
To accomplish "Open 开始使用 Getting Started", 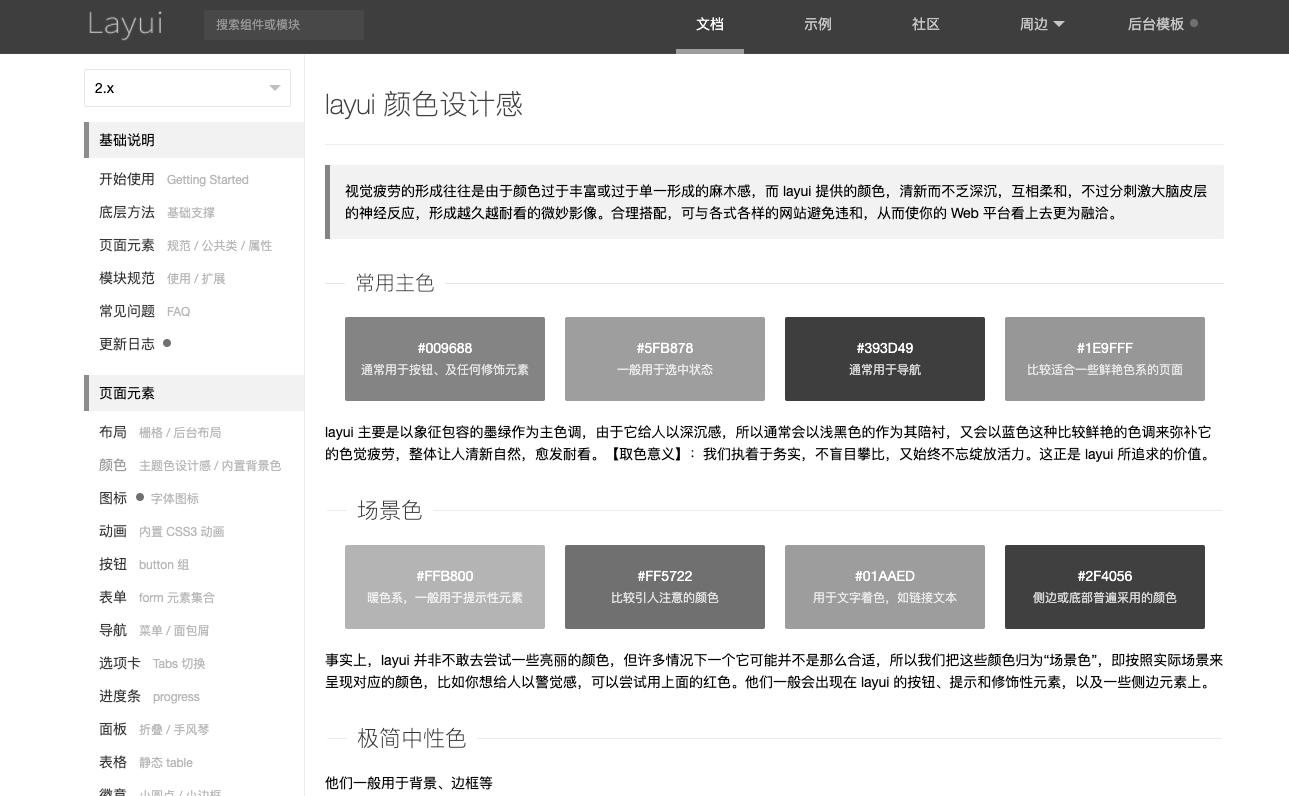I will (174, 179).
